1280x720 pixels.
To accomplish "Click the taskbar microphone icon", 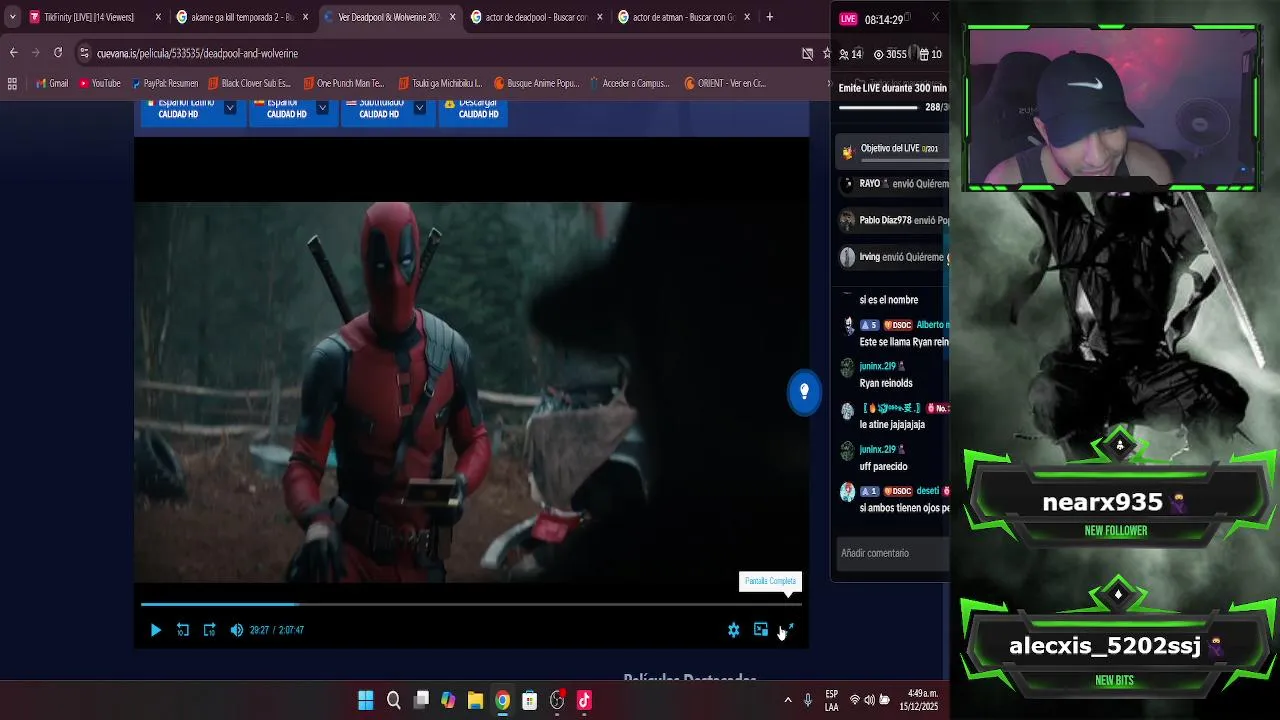I will (x=808, y=701).
